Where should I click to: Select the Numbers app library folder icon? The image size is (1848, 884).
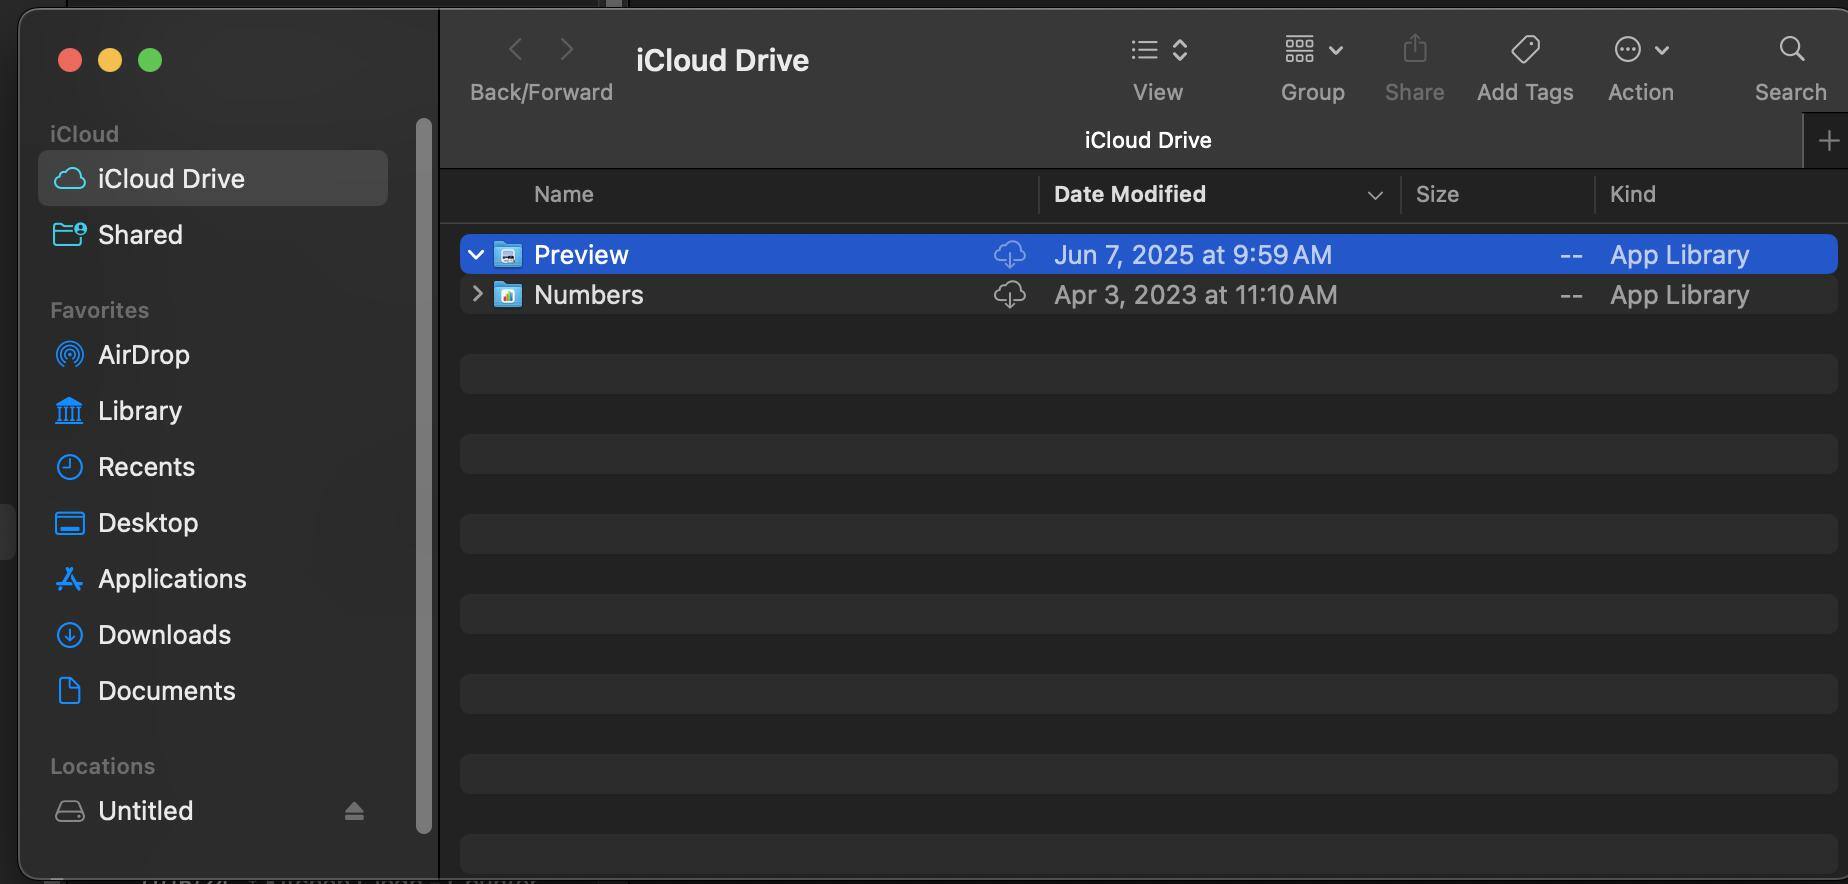[508, 295]
